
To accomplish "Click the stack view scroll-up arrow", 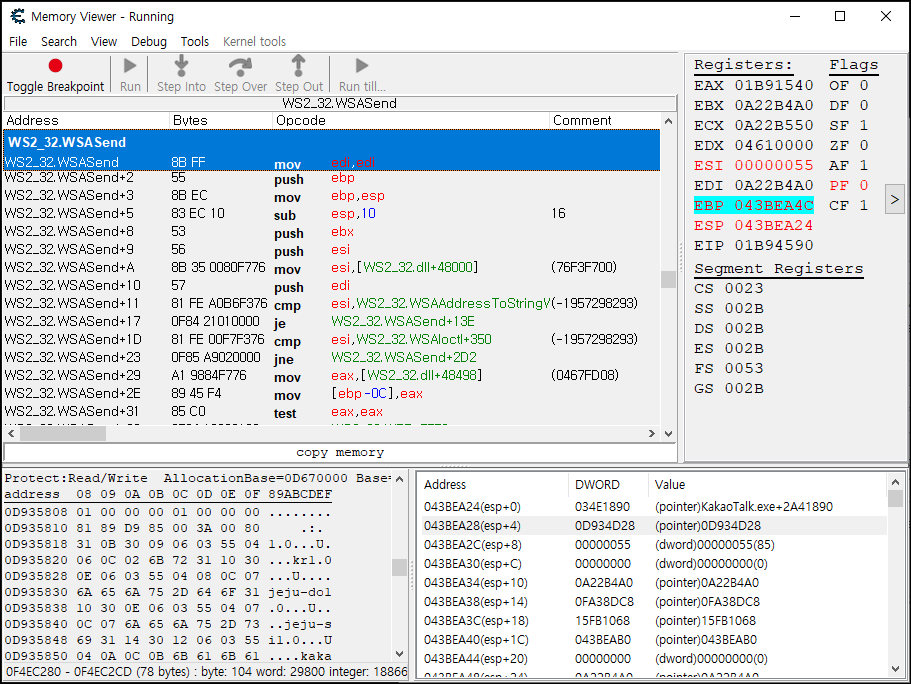I will [895, 482].
